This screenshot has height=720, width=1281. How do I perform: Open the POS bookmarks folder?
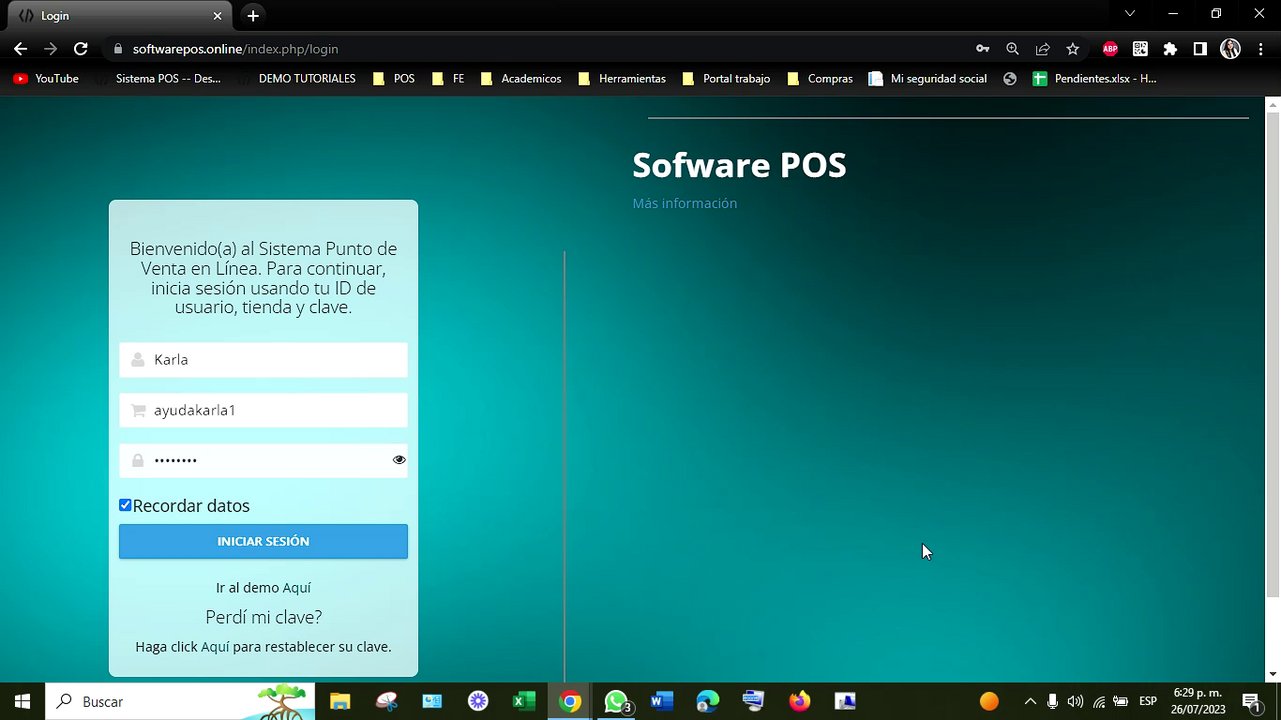click(393, 78)
